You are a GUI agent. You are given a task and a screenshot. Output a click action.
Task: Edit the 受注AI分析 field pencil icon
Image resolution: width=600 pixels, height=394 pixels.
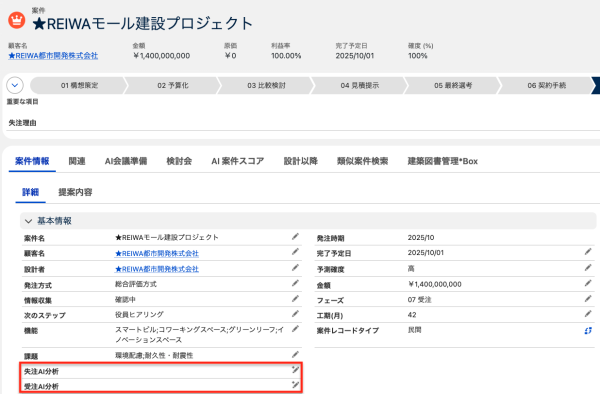pos(295,384)
